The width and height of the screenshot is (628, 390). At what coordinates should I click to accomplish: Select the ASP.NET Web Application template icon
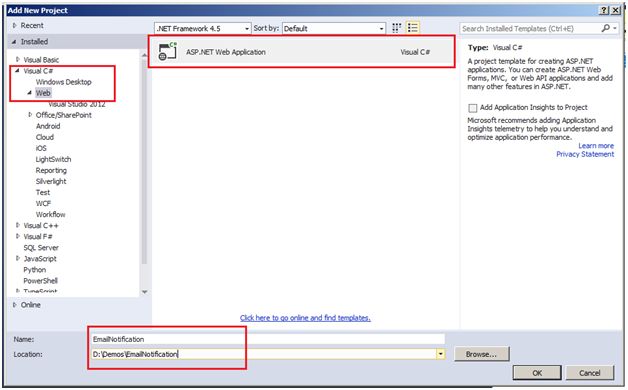pyautogui.click(x=167, y=51)
